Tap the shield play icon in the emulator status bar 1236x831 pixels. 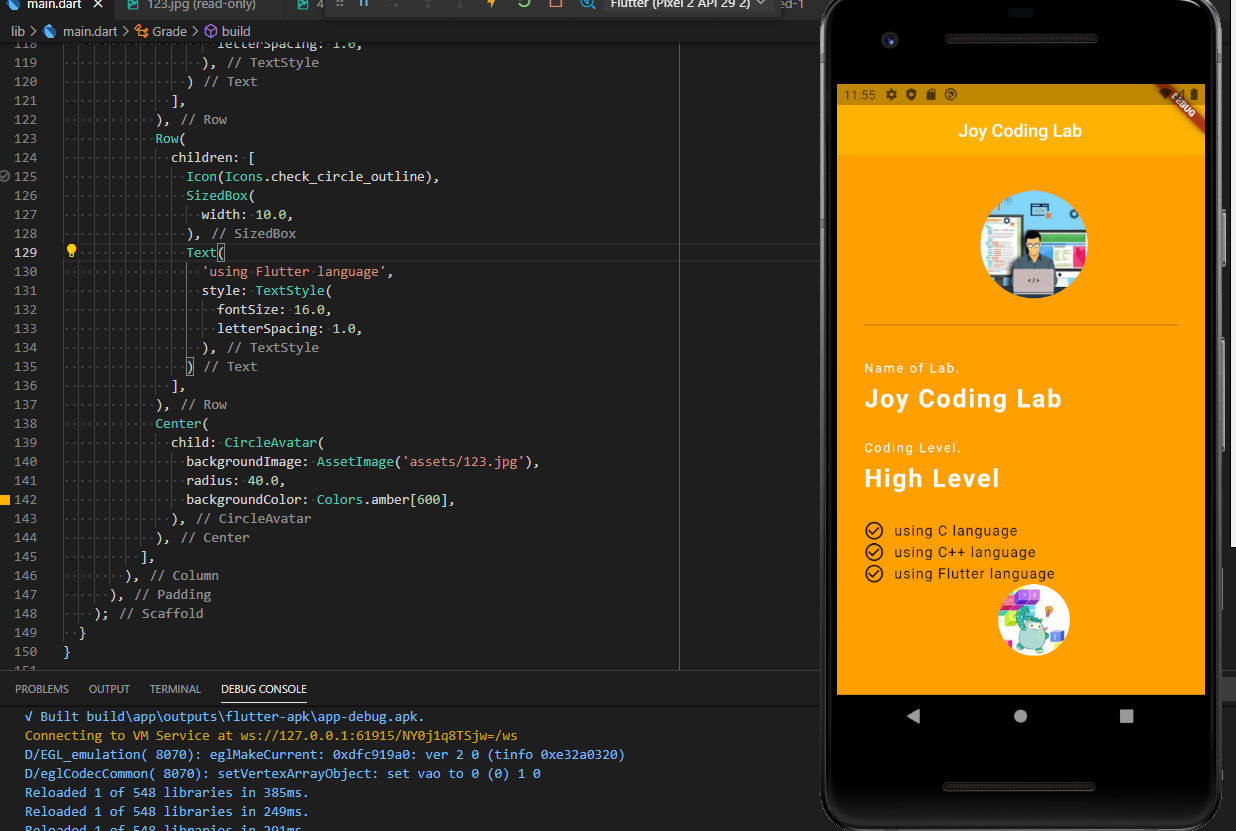point(911,95)
